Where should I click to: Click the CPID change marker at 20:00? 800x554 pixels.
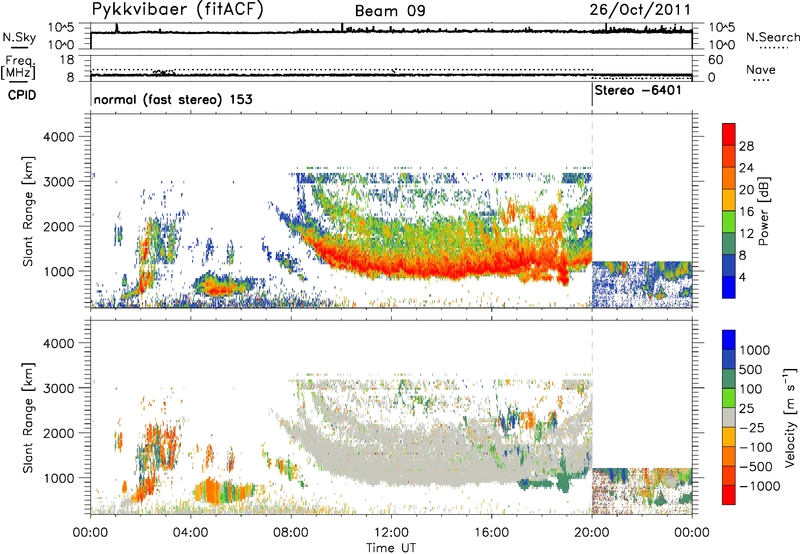[592, 94]
